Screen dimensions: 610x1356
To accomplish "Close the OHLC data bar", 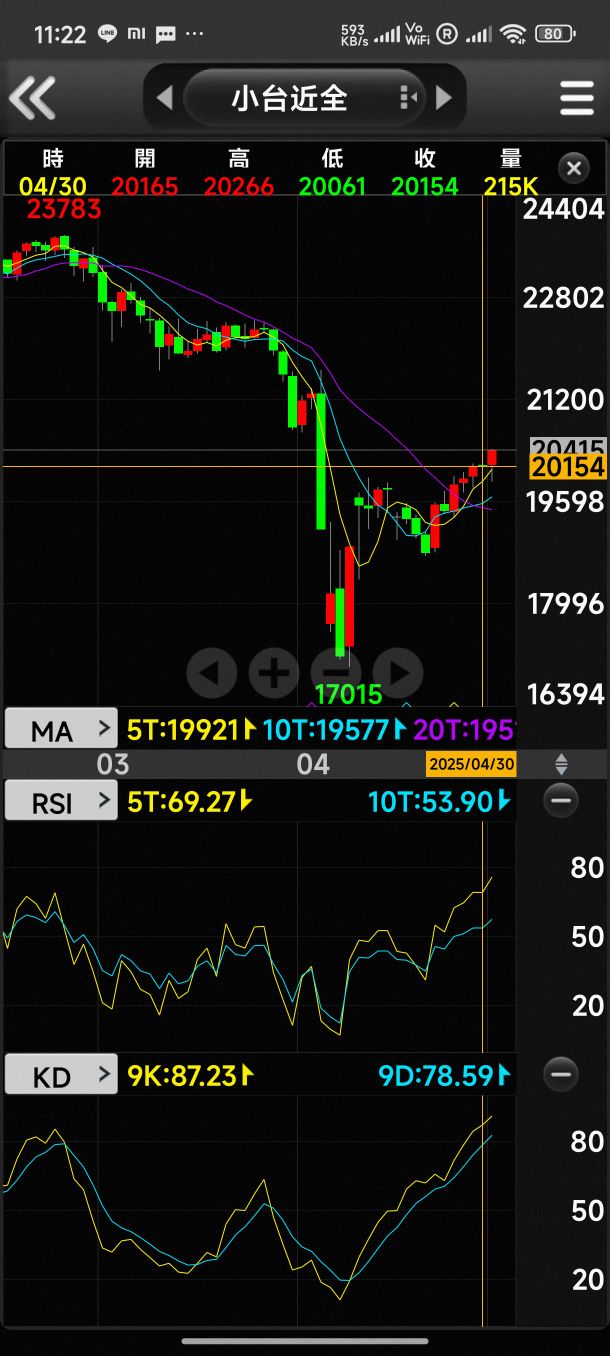I will click(x=573, y=168).
